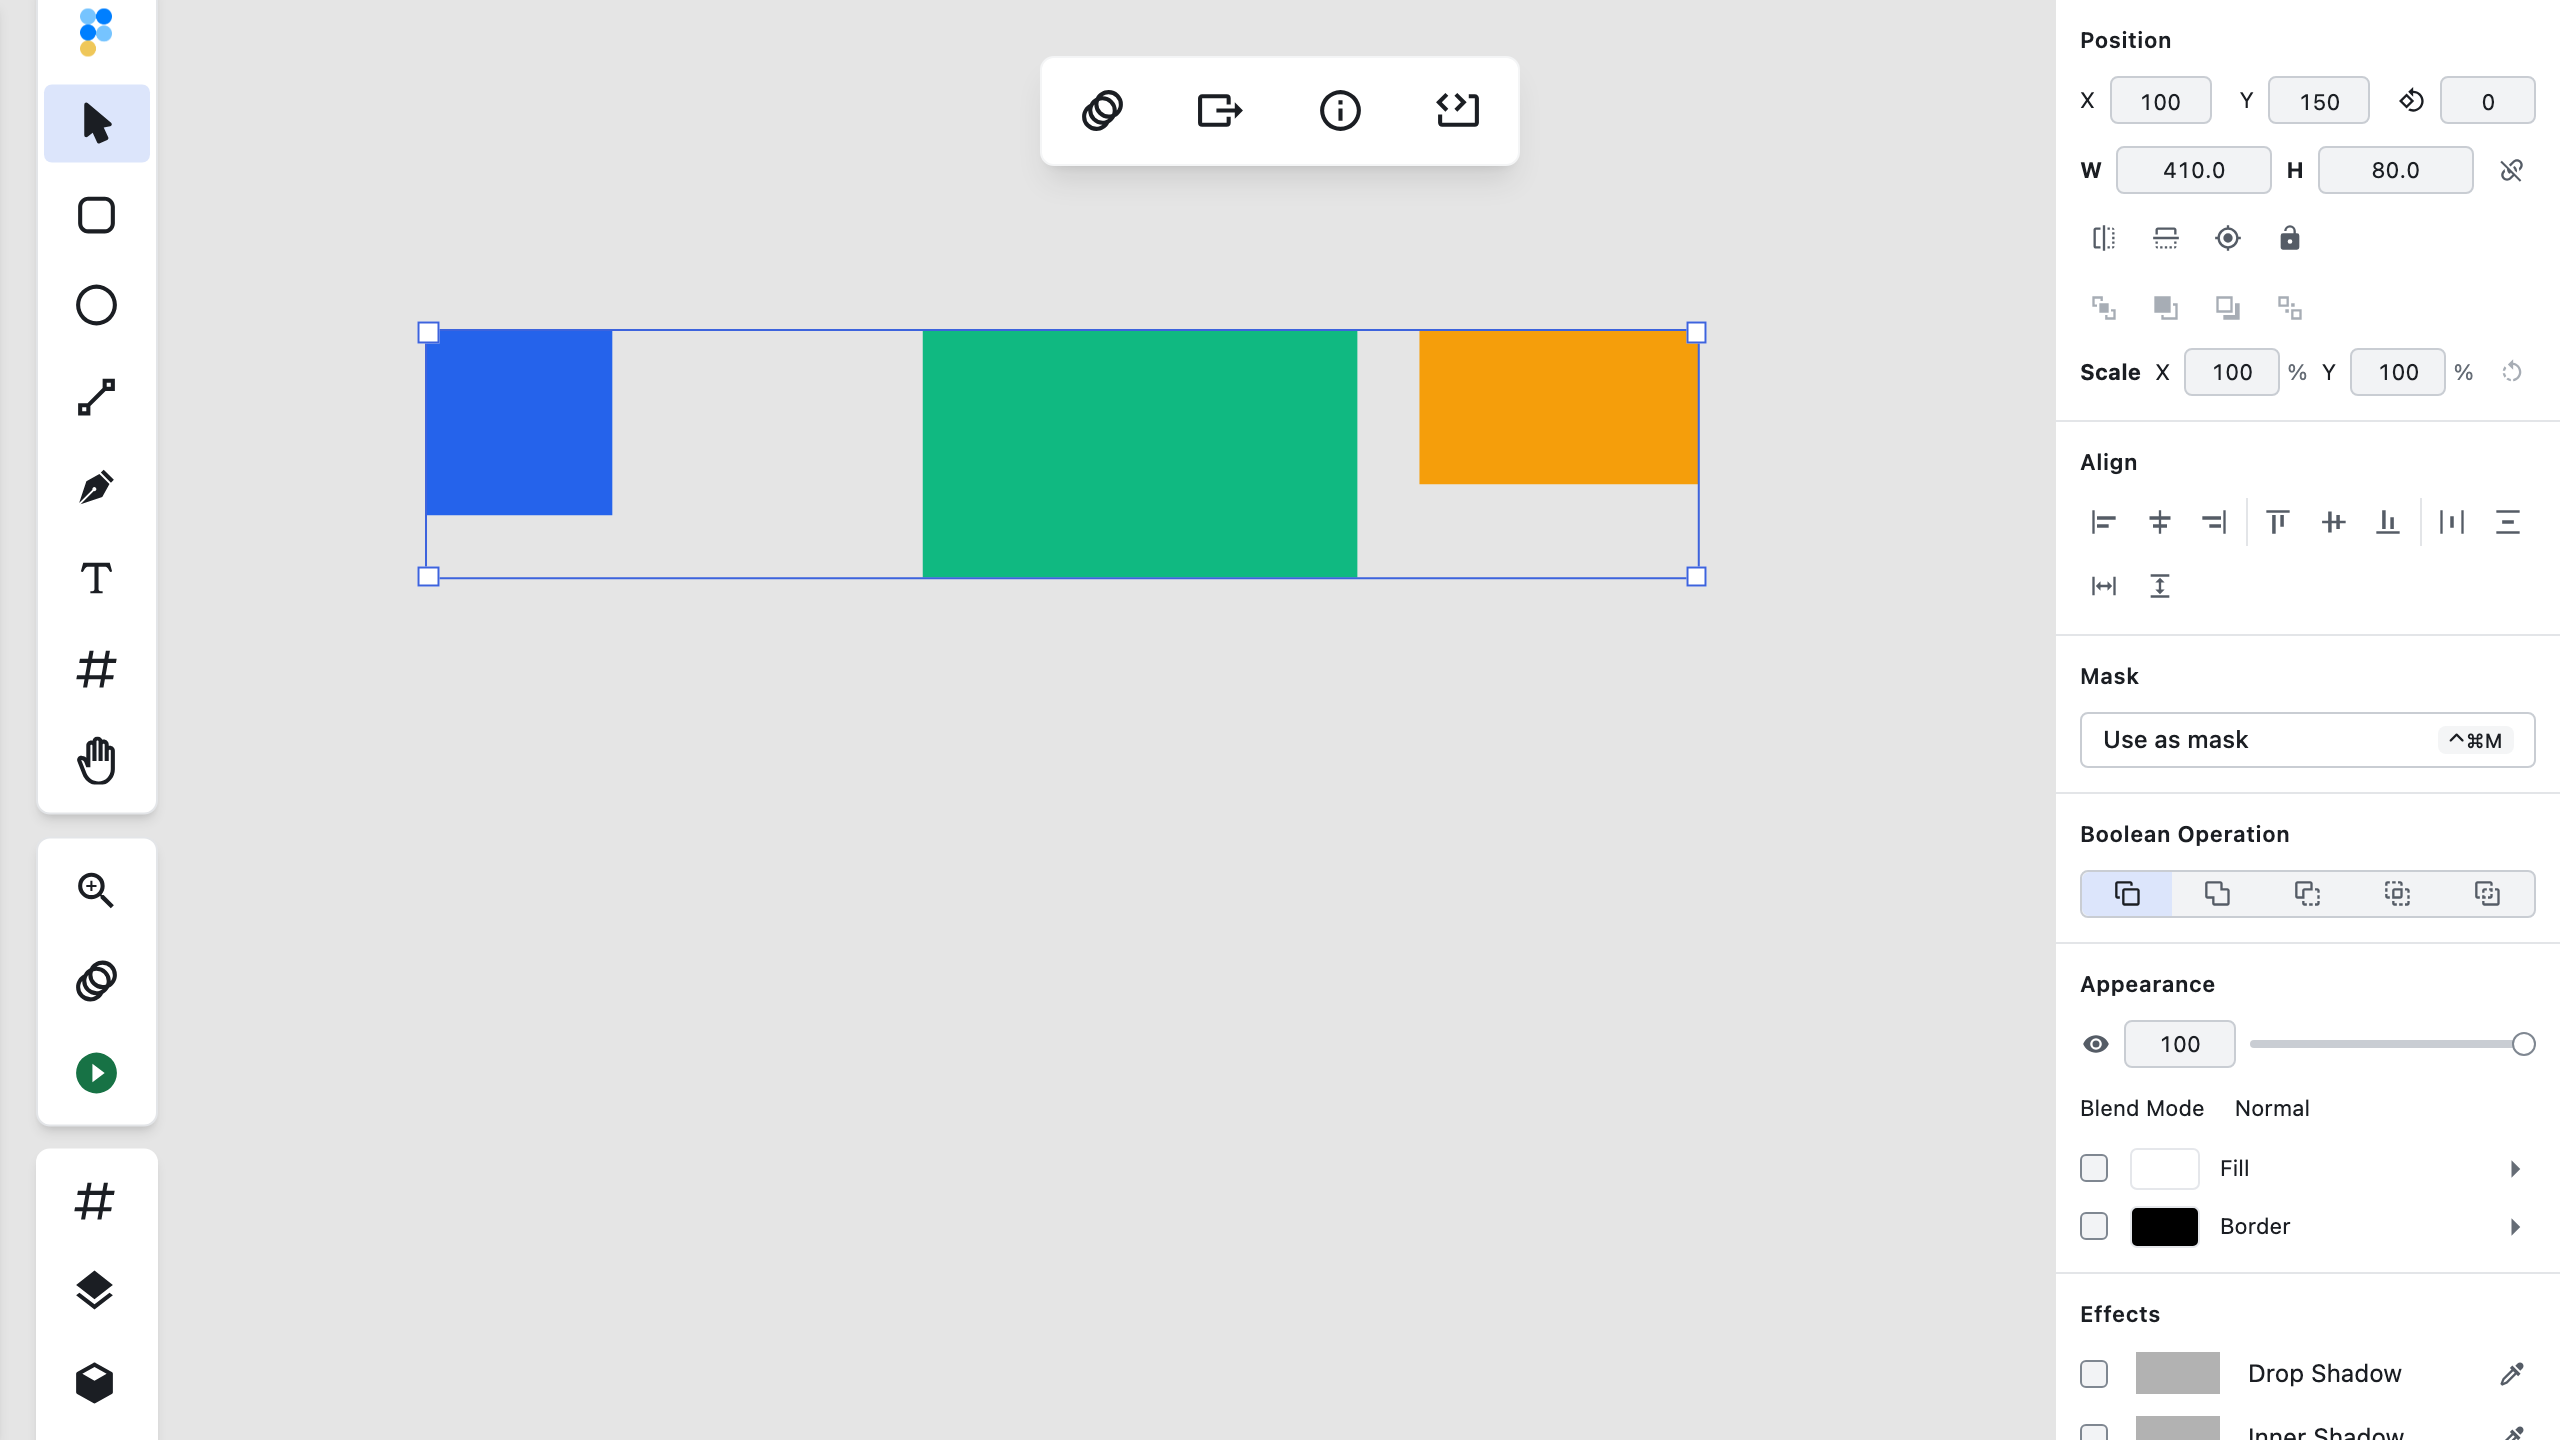This screenshot has height=1440, width=2560.
Task: Click the green Play preview button
Action: [x=96, y=1073]
